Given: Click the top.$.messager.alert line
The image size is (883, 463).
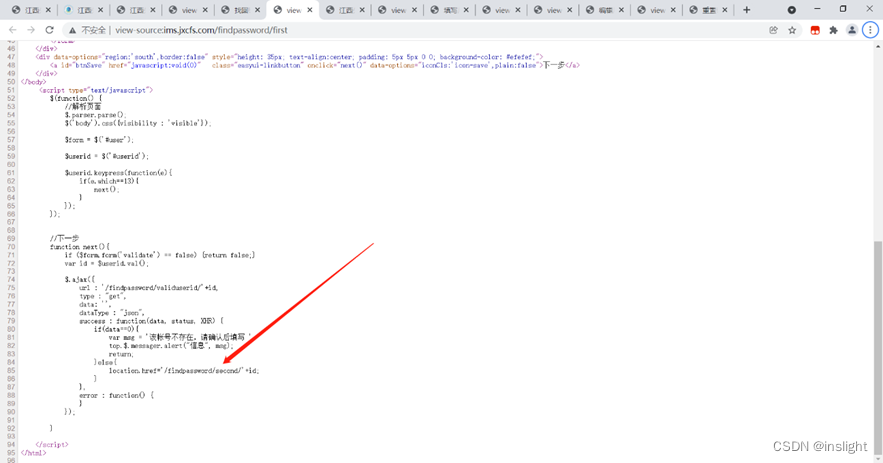Looking at the screenshot, I should [x=170, y=345].
